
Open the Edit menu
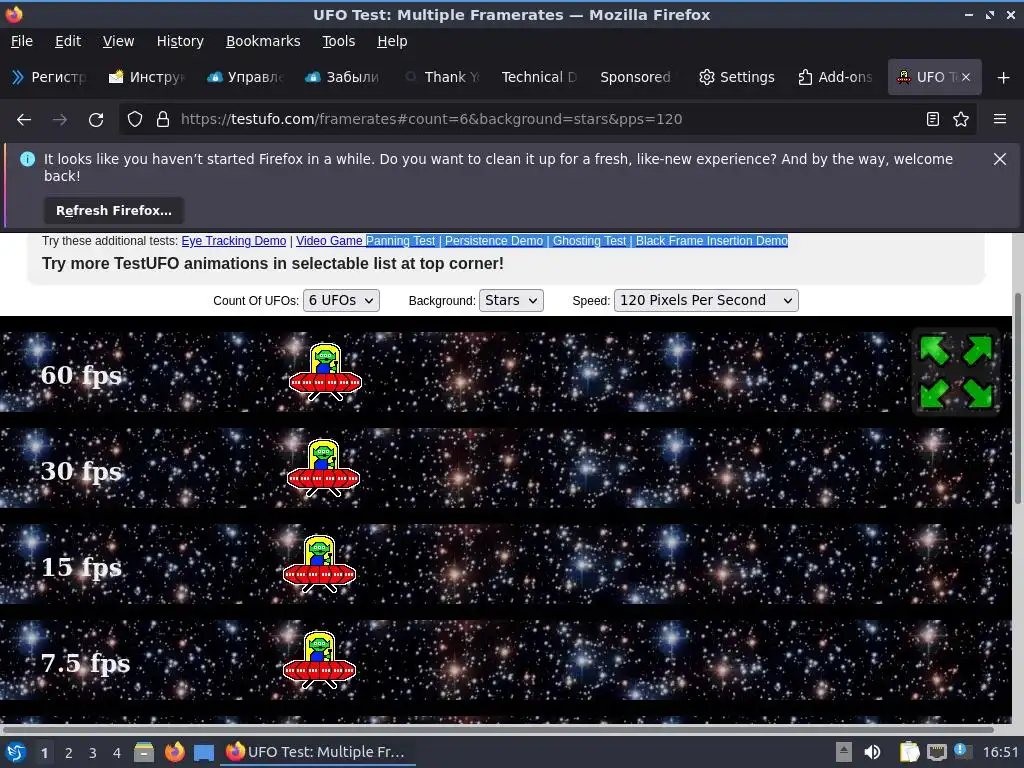tap(68, 41)
